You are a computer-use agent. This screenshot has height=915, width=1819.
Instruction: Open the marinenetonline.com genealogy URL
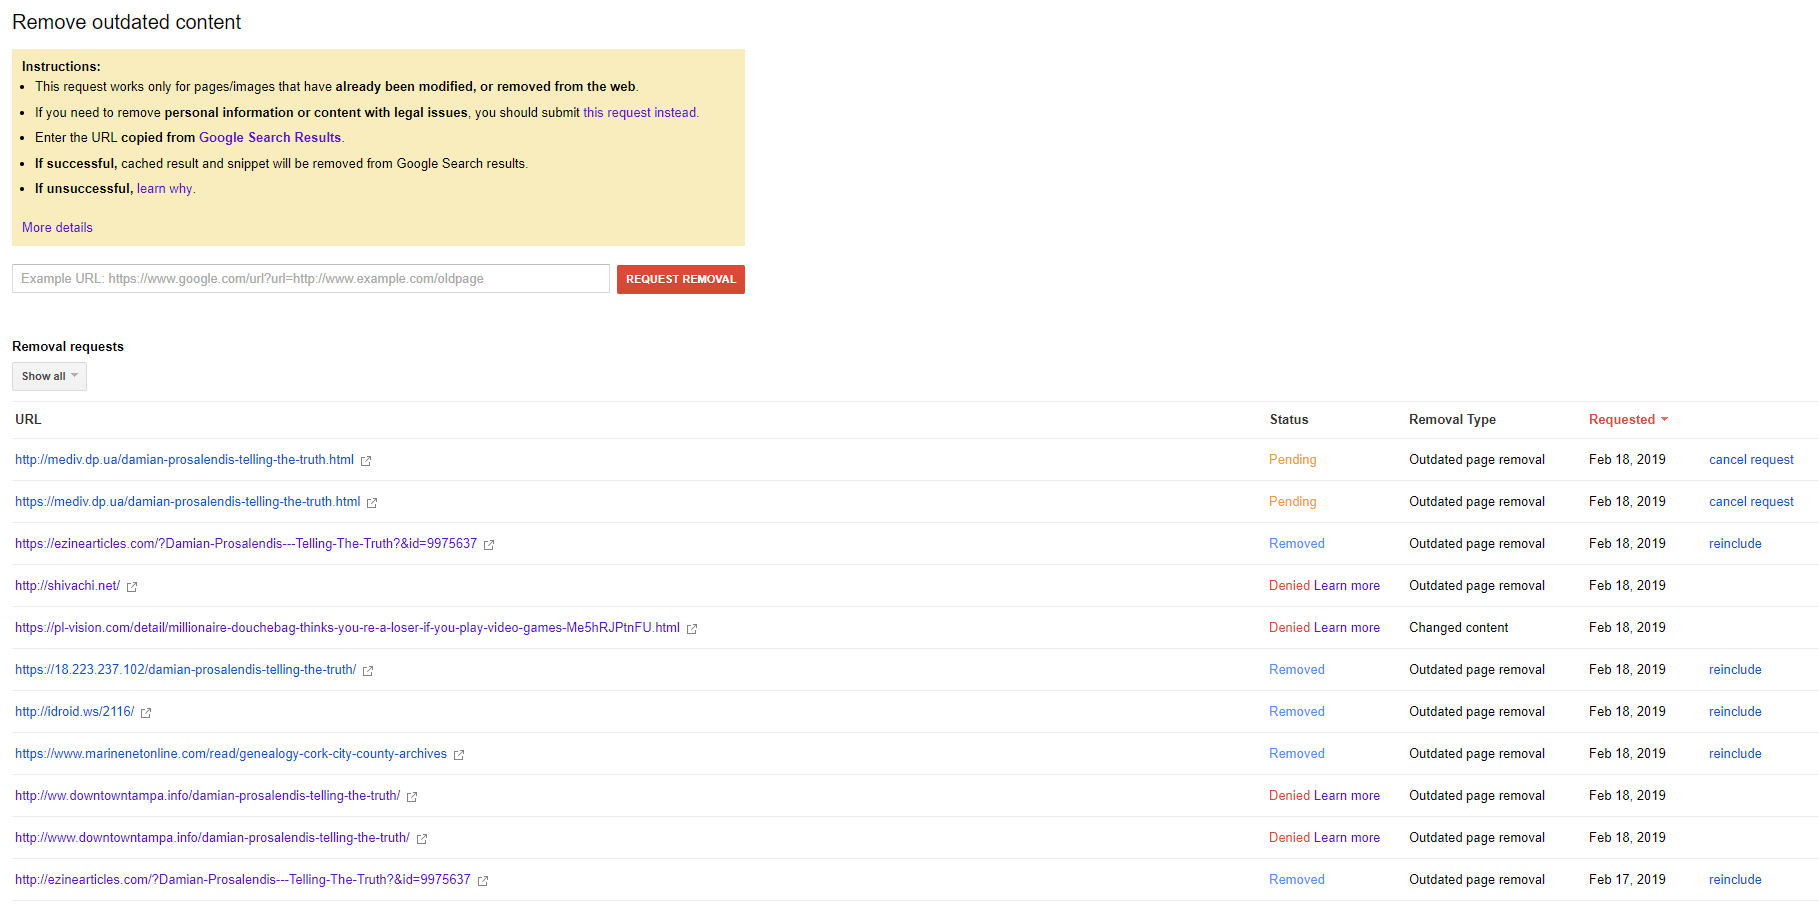point(231,754)
